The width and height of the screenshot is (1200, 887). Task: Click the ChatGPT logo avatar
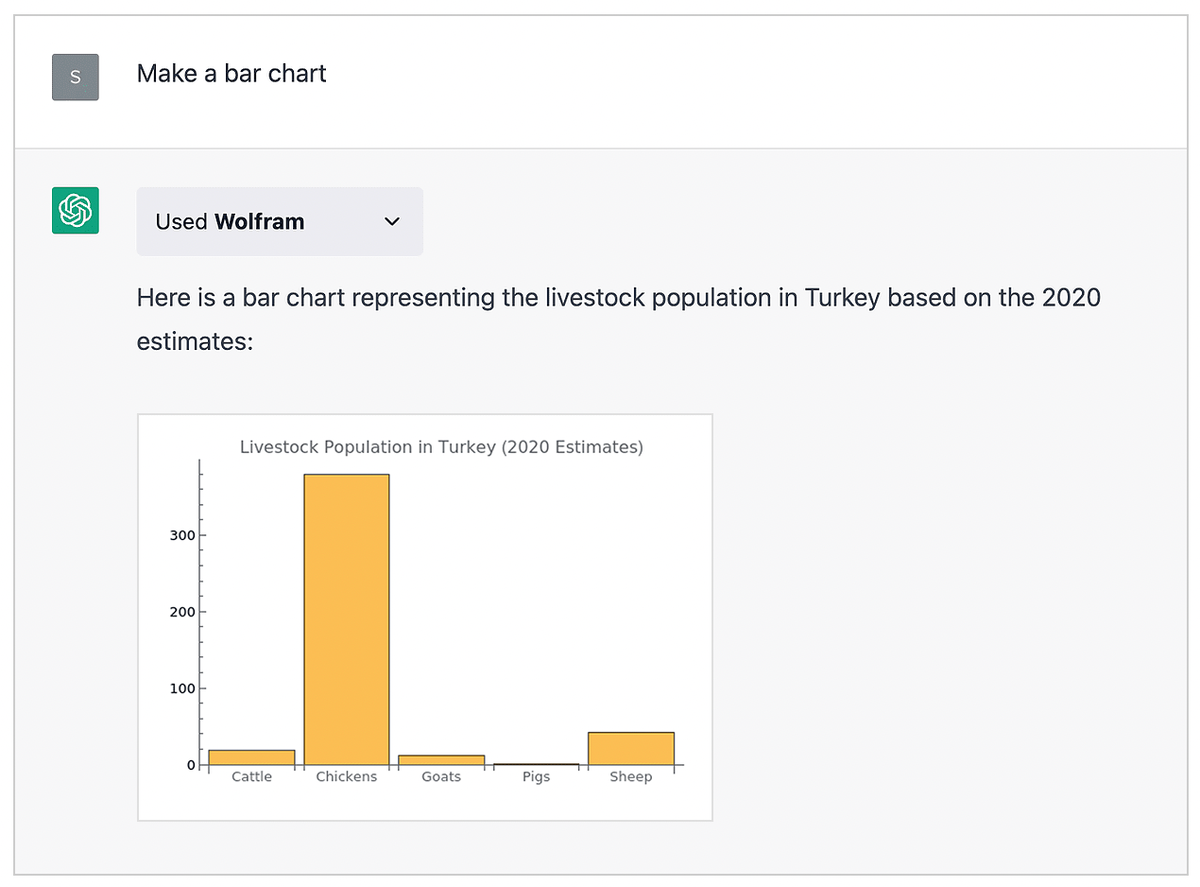tap(75, 210)
